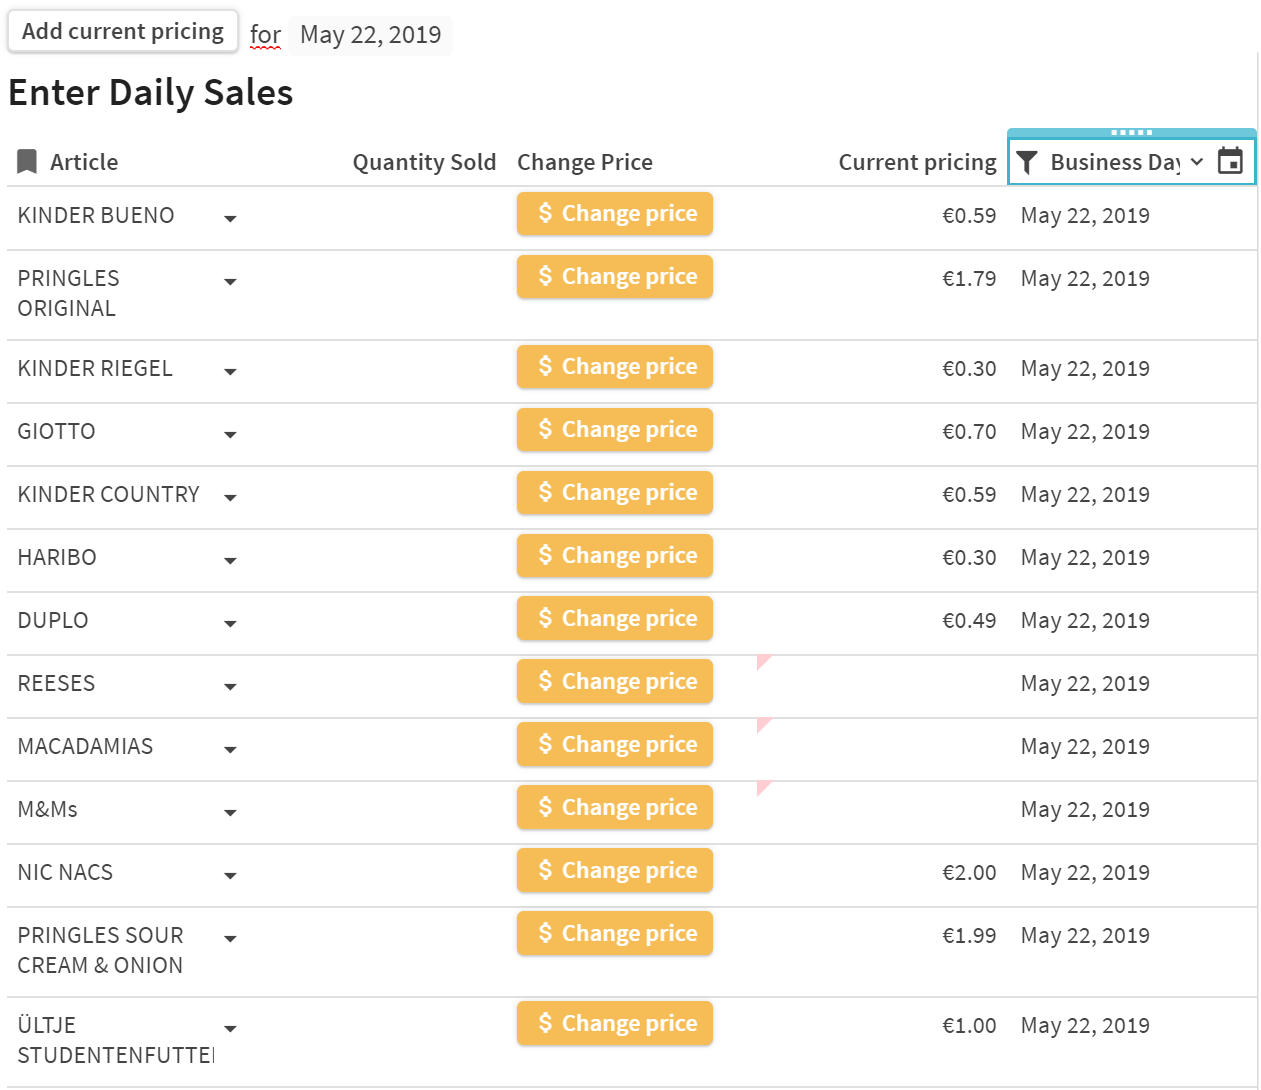Click the filter funnel icon on Business Day

click(x=1027, y=162)
